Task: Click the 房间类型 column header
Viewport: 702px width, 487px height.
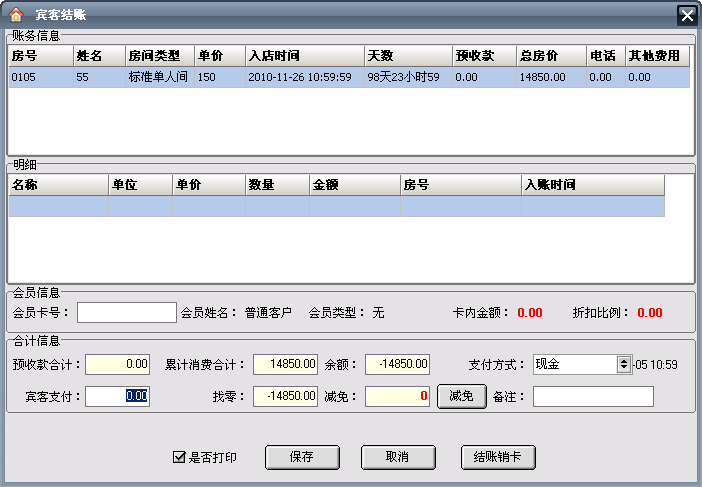Action: 160,56
